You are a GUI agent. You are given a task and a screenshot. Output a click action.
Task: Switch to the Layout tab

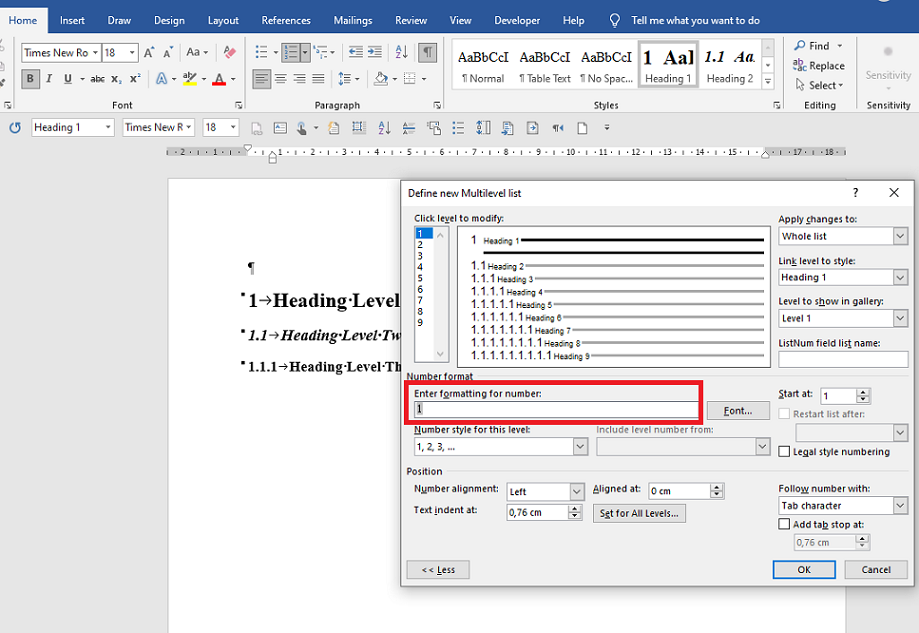(x=223, y=20)
